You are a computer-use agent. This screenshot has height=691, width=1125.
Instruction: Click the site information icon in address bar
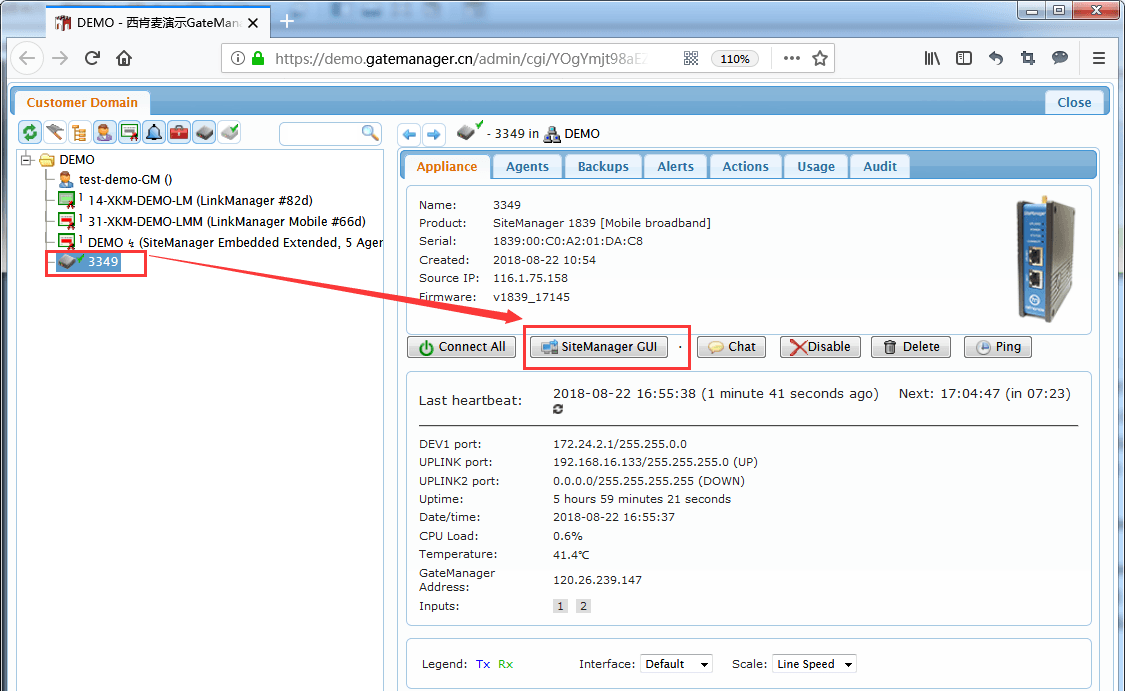point(237,58)
